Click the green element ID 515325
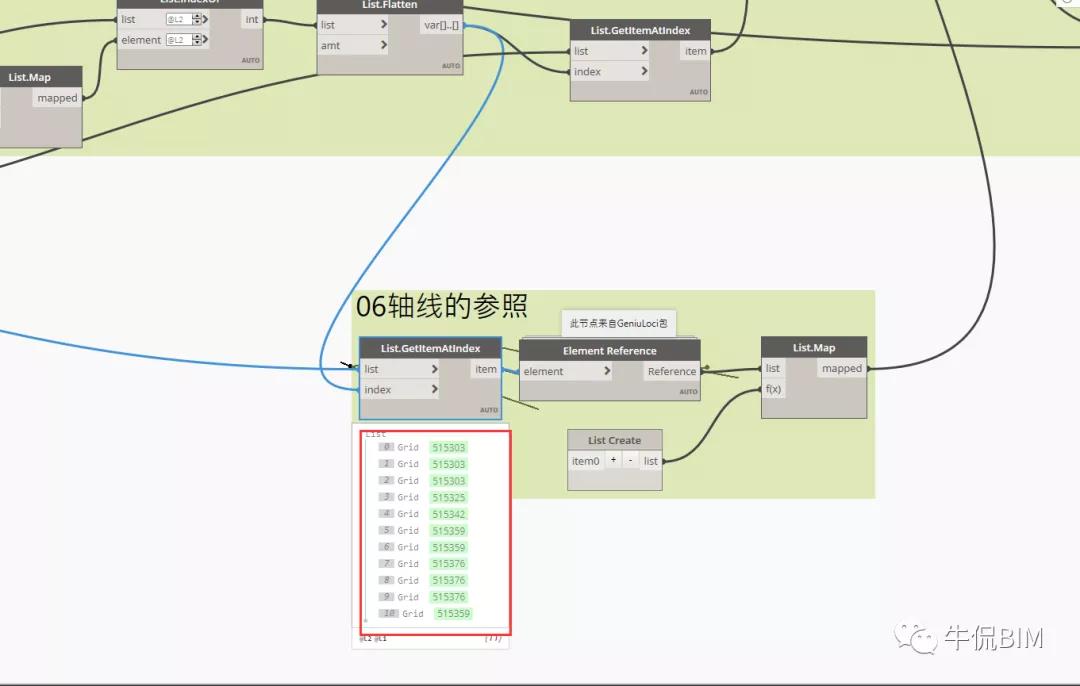 449,497
